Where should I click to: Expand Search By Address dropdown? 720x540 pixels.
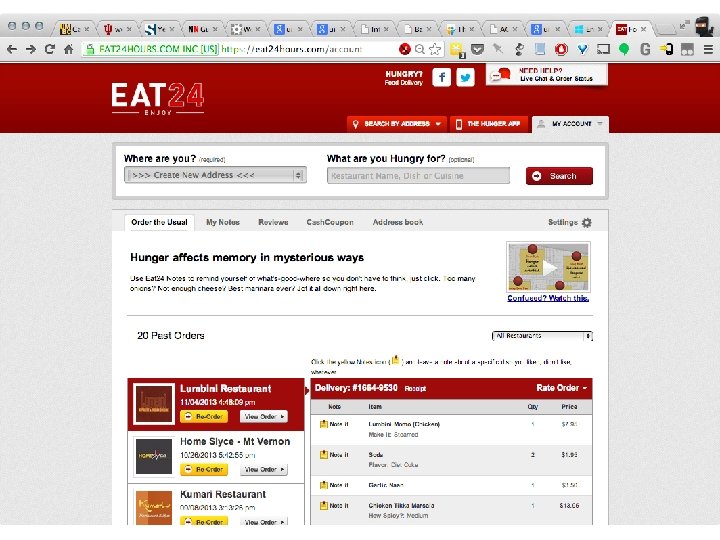396,124
